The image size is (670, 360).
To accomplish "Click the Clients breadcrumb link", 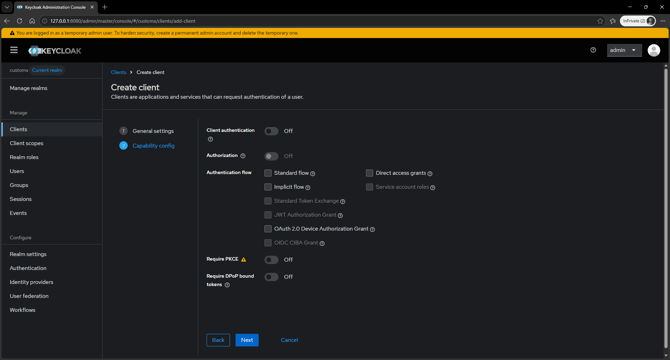I will click(118, 72).
